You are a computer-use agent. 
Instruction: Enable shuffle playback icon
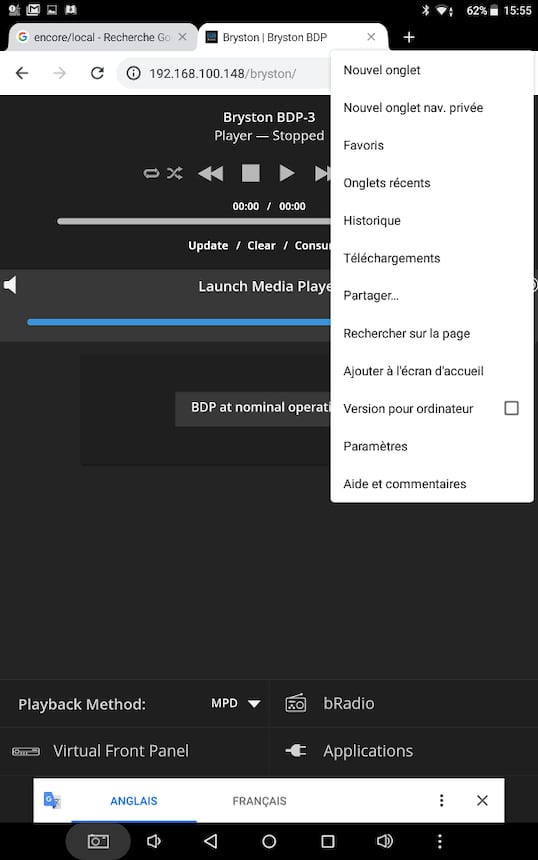(x=175, y=173)
